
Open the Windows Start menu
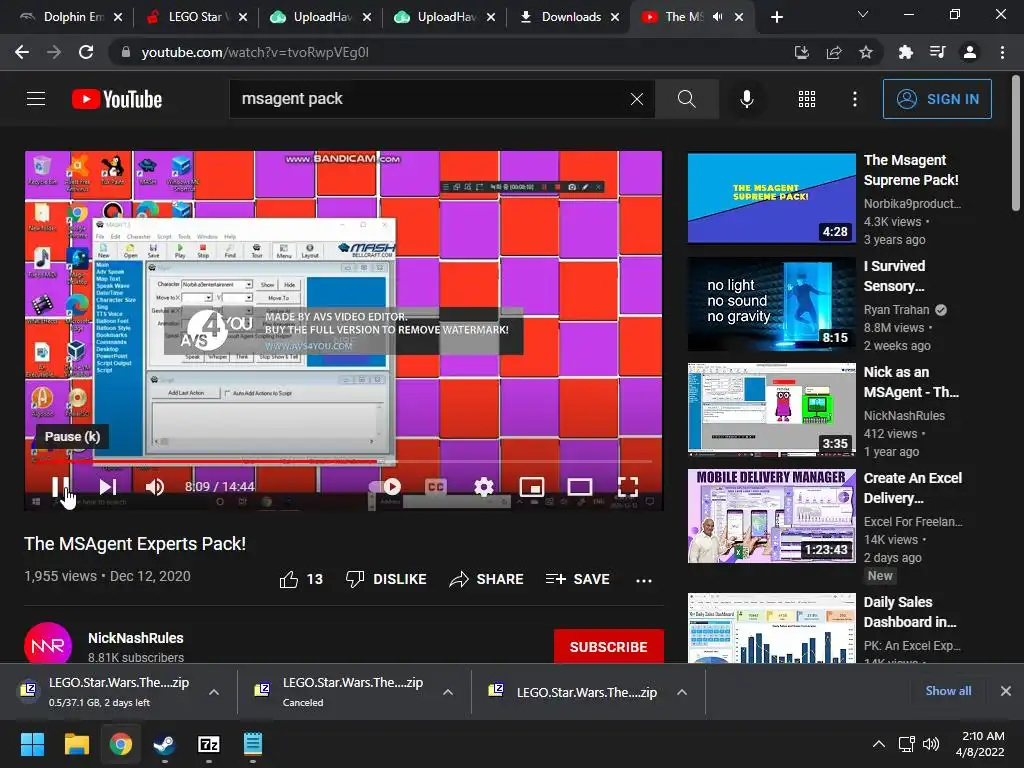tap(32, 744)
